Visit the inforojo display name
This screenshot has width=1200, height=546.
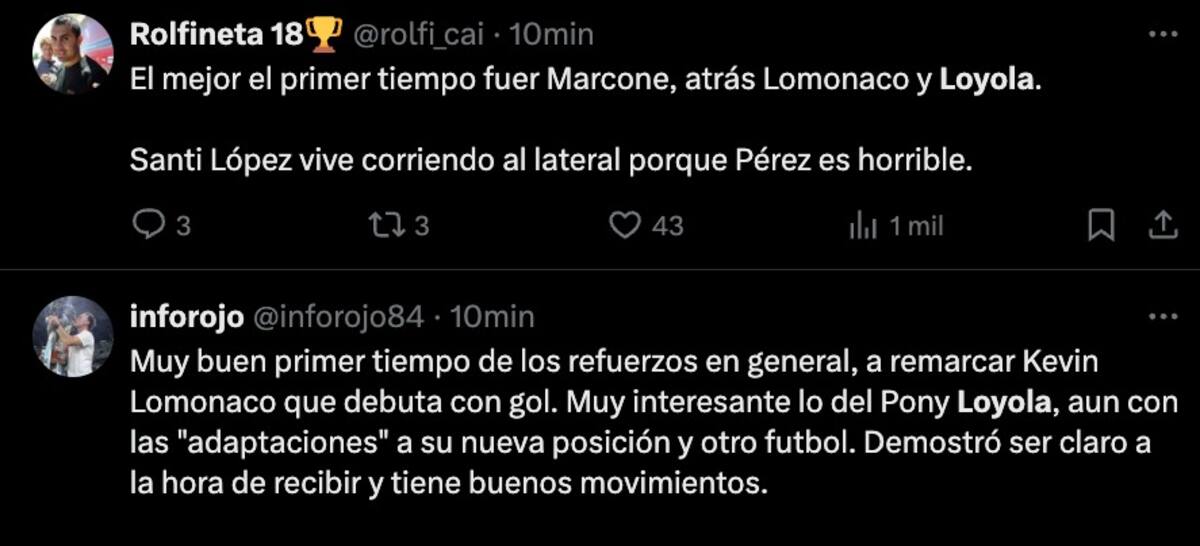tap(186, 317)
